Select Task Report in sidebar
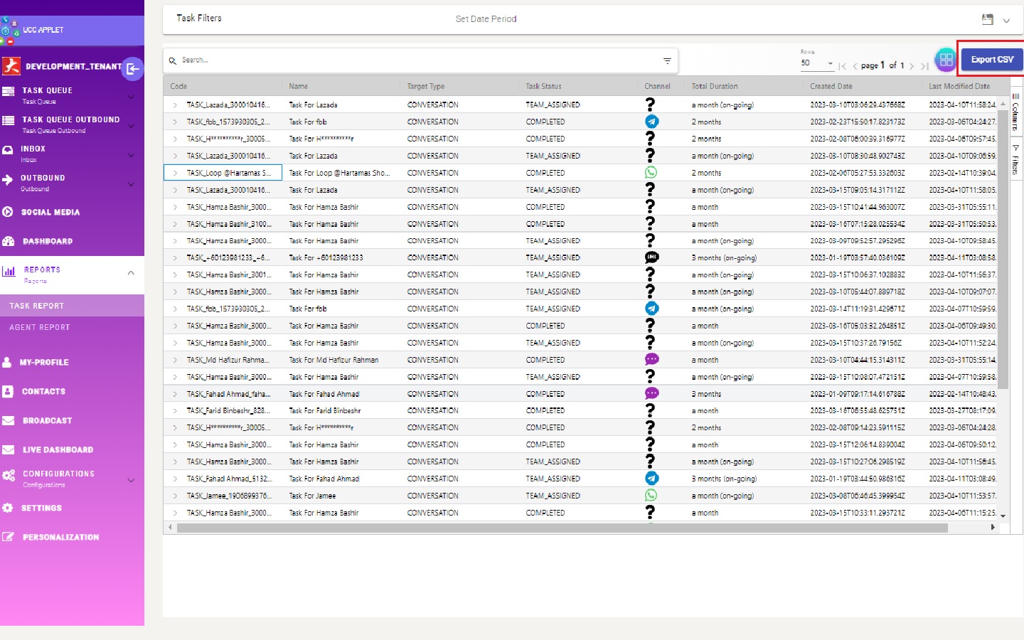1024x640 pixels. (37, 306)
